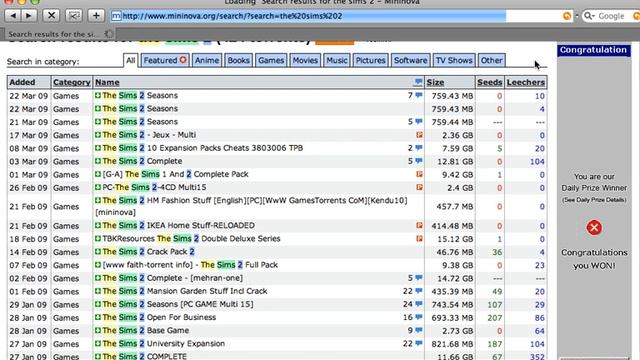Image resolution: width=640 pixels, height=360 pixels.
Task: Open 'The Sims 2 Complete - [mehran-one]' torrent link
Action: click(172, 278)
